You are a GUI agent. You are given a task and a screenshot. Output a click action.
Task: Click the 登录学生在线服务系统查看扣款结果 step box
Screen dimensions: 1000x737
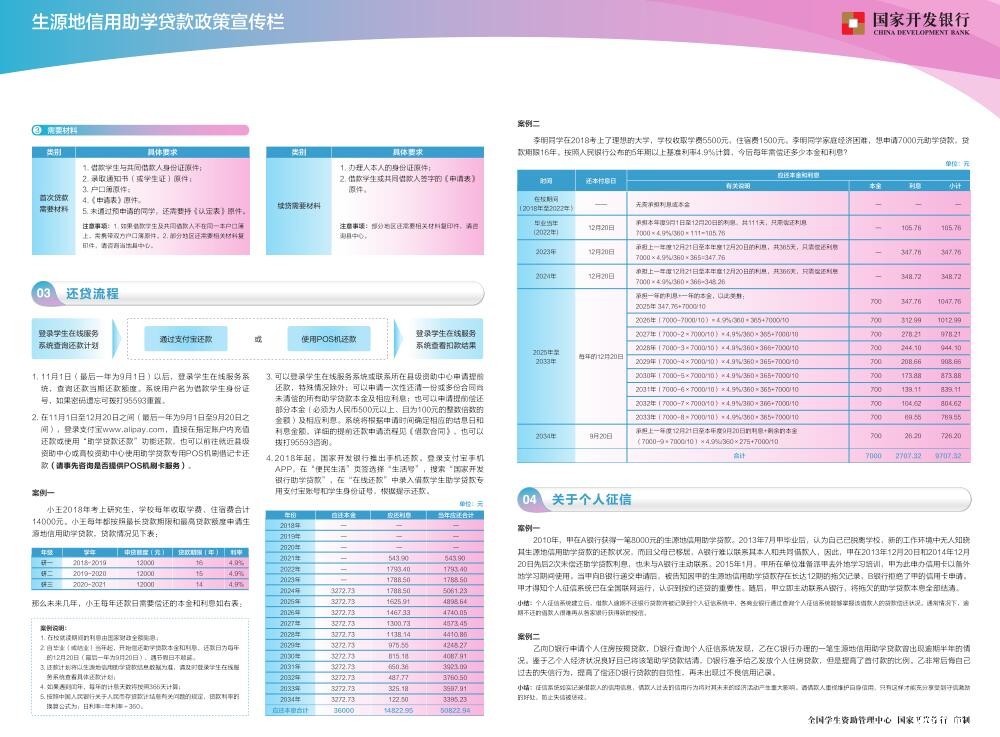click(x=446, y=338)
